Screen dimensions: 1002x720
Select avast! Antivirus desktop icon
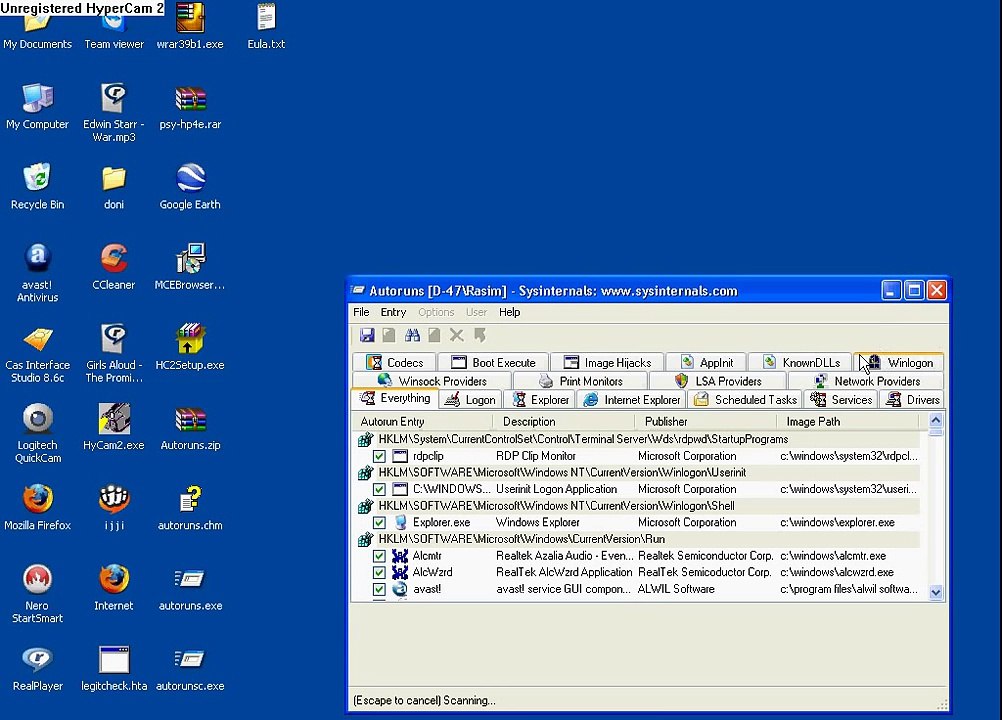click(37, 273)
